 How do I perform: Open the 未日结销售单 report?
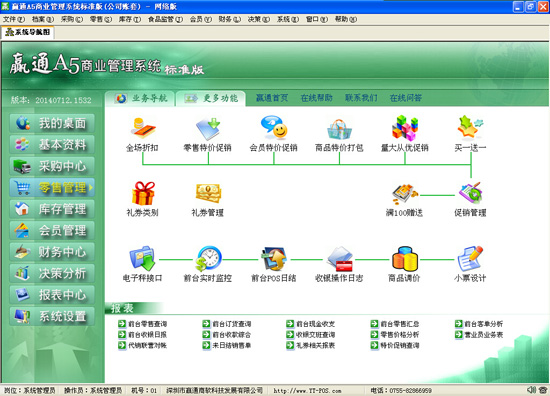[227, 345]
